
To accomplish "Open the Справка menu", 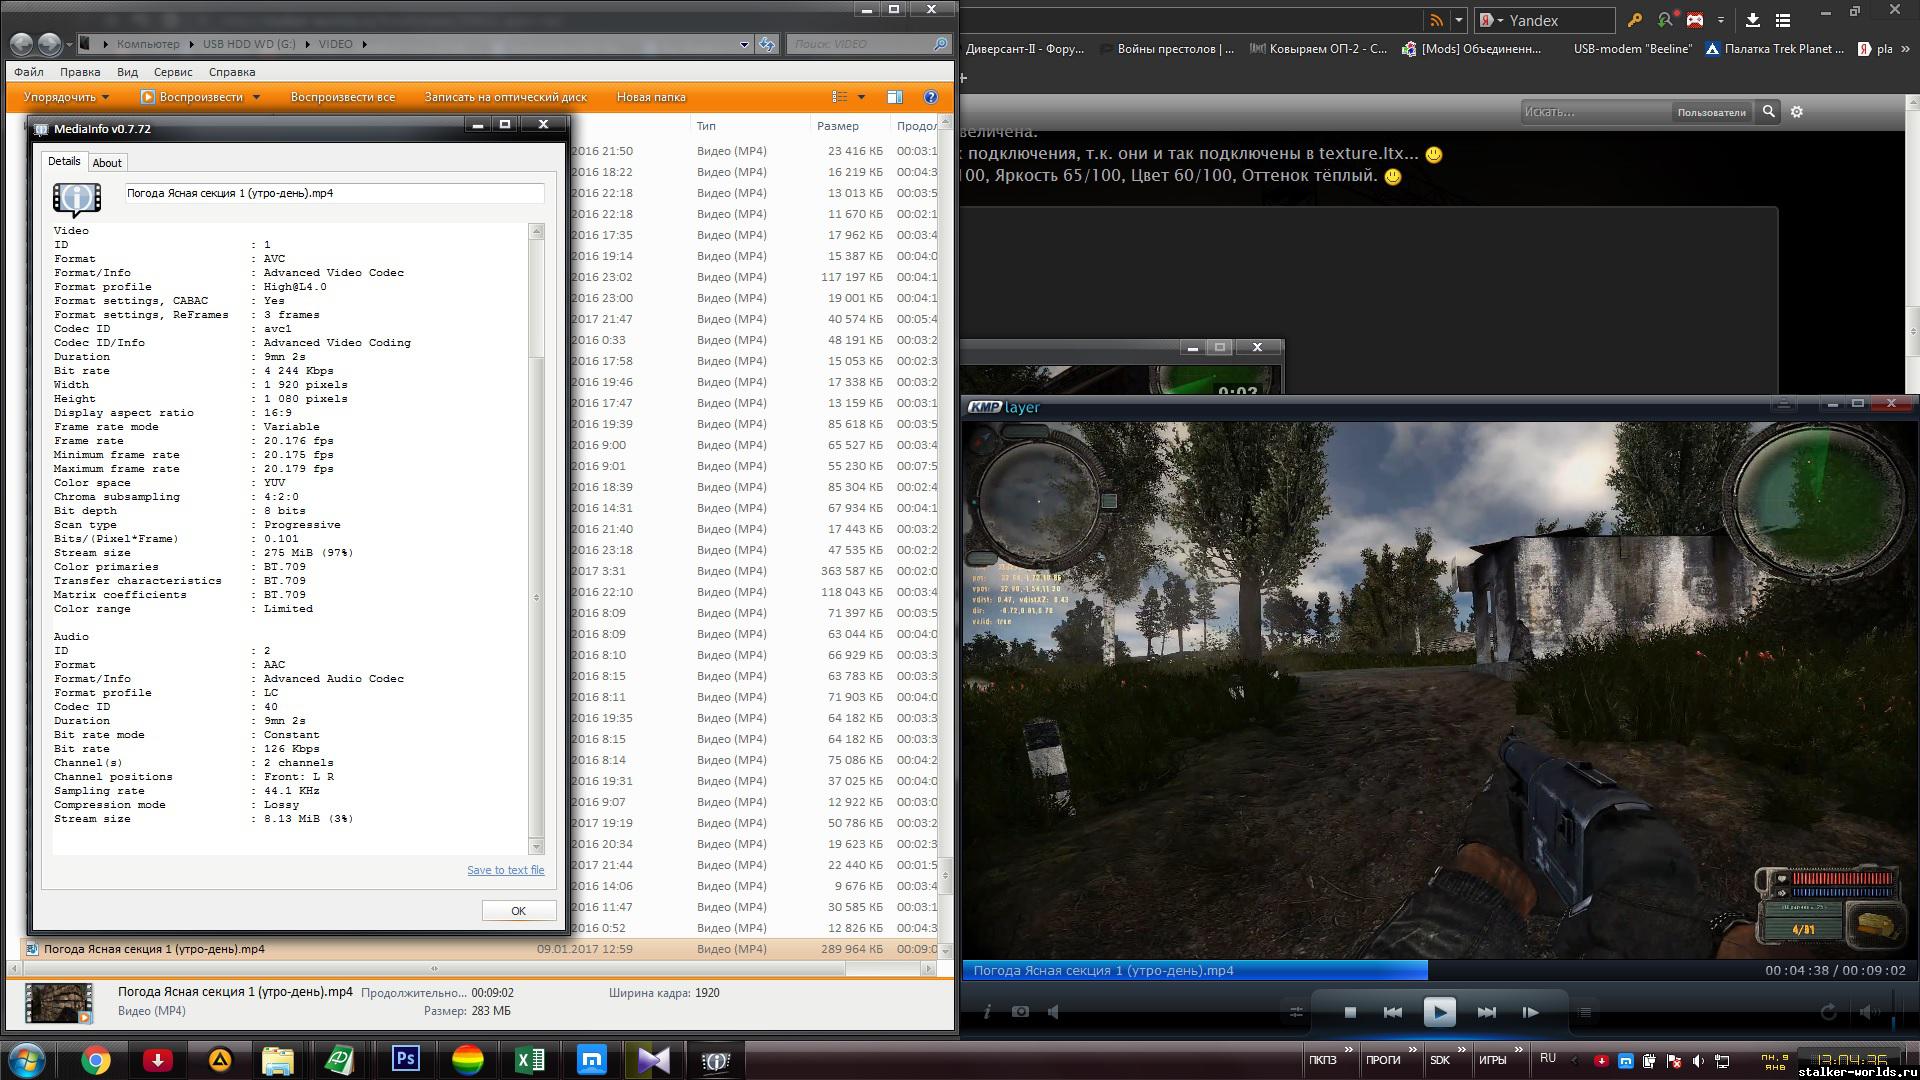I will (232, 72).
